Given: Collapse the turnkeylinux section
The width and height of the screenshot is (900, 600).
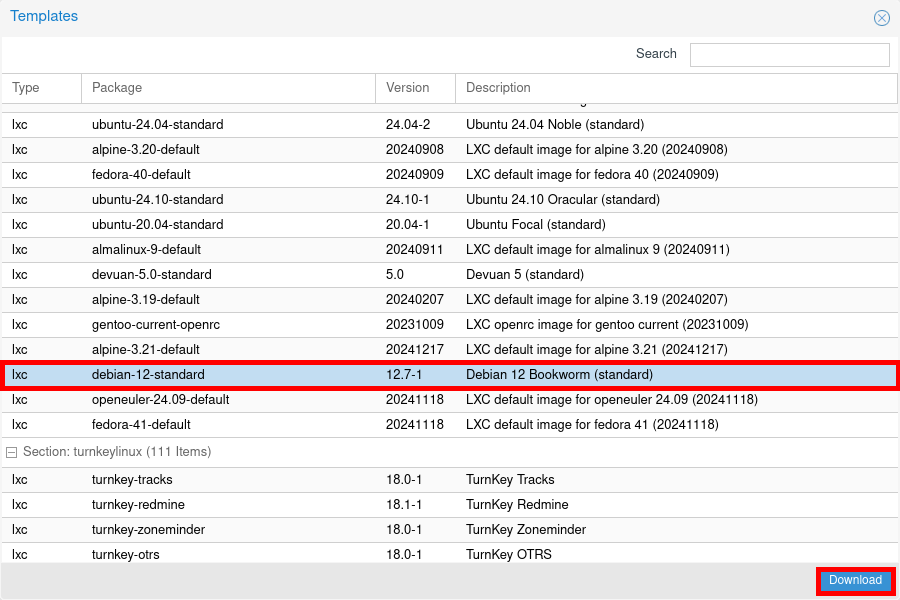Looking at the screenshot, I should coord(11,452).
